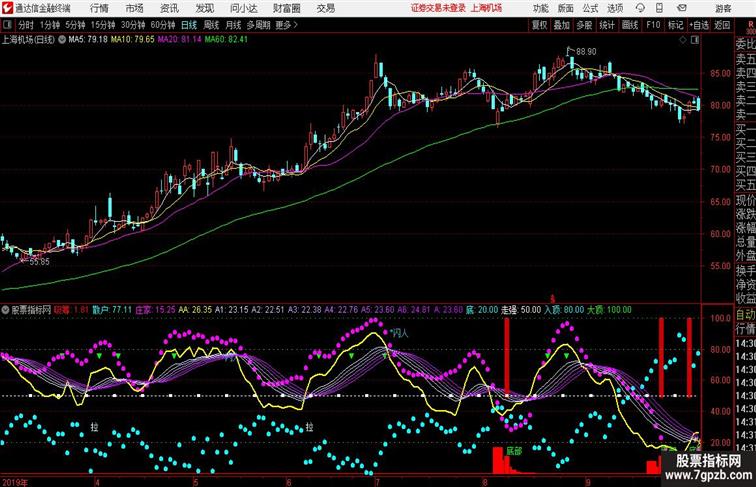Click the 叠加 overlay button
Screen dimensions: 756x487
(562, 25)
